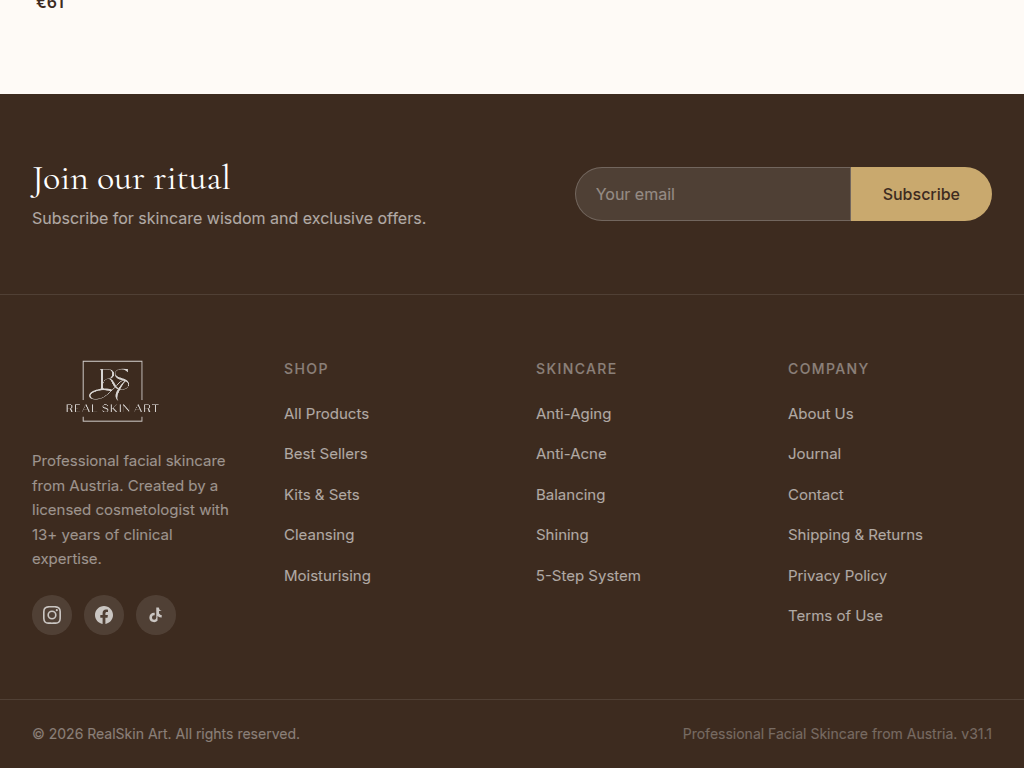Open the About Us page
This screenshot has width=1024, height=768.
click(x=820, y=413)
